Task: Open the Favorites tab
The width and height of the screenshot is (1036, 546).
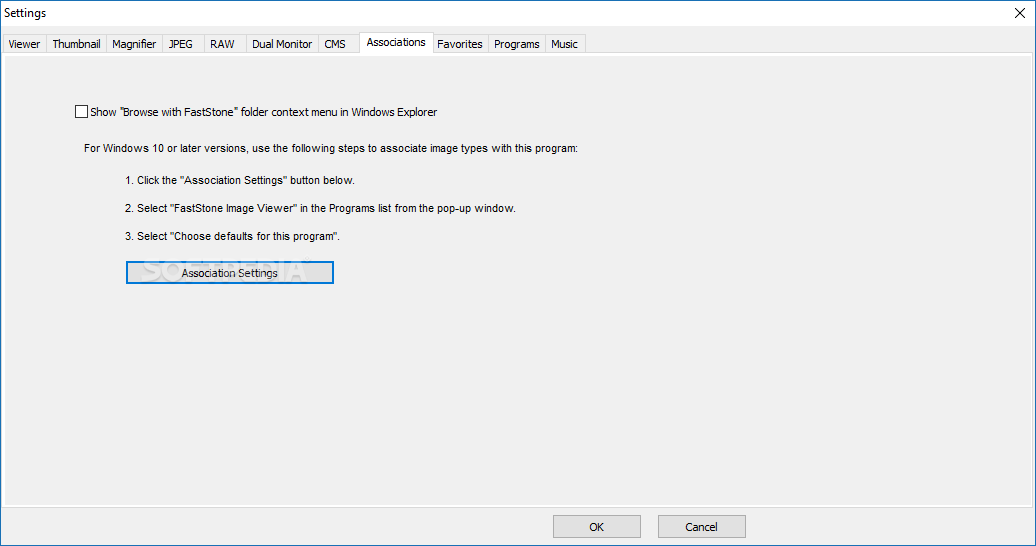Action: (x=460, y=44)
